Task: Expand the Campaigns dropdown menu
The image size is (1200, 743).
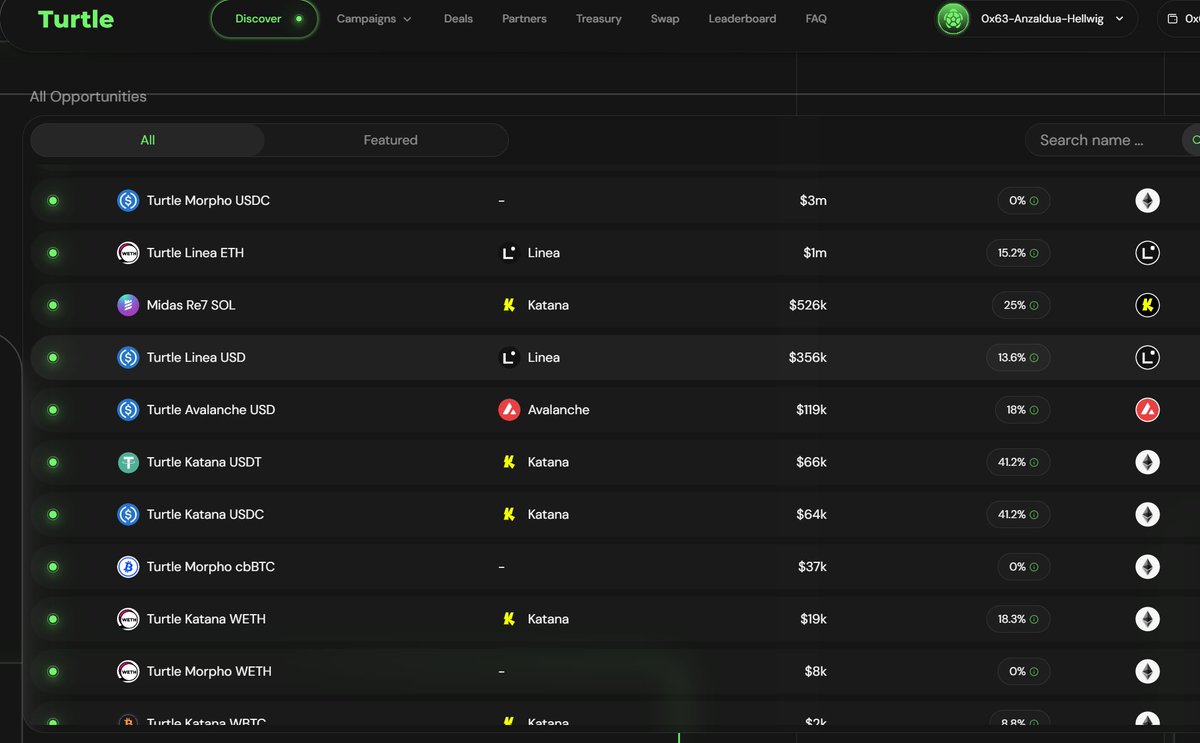Action: pos(374,19)
